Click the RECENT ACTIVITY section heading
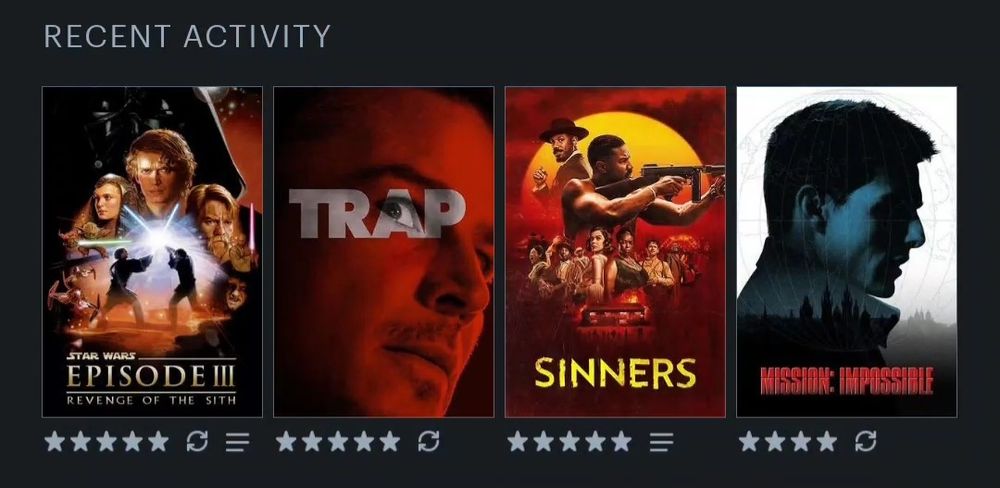1000x488 pixels. tap(187, 36)
